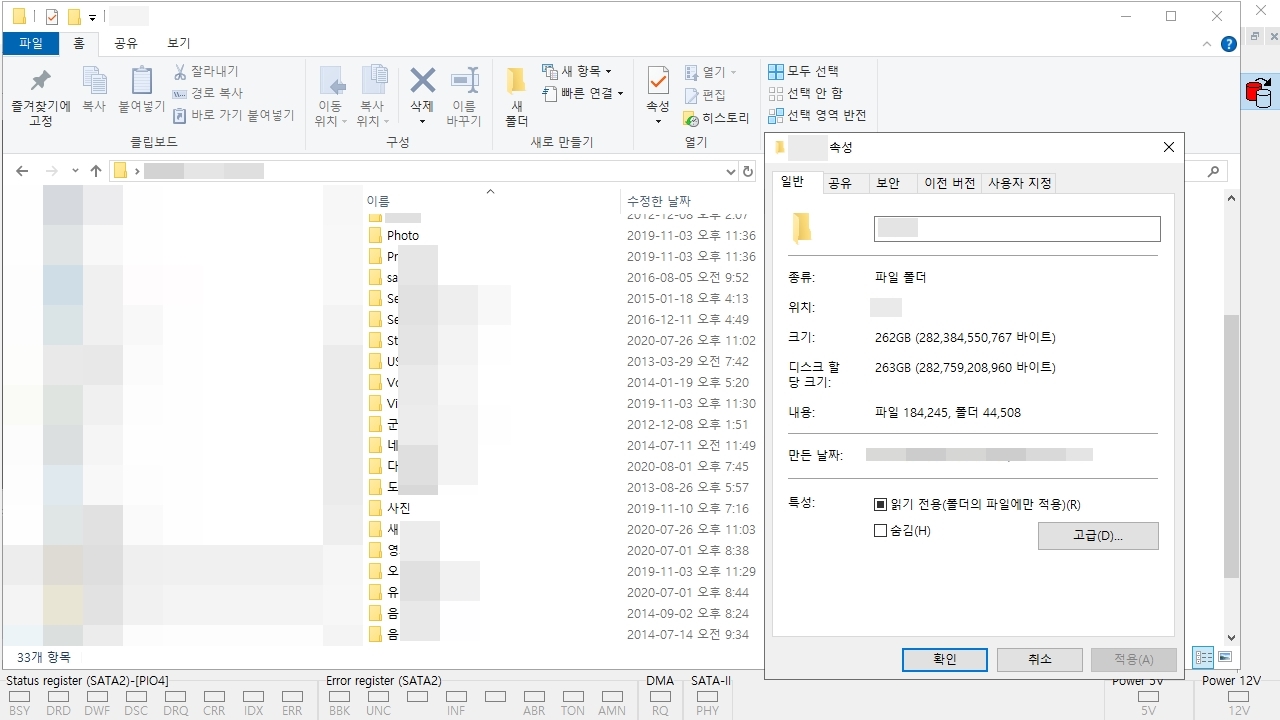1280x720 pixels.
Task: Click the 즐겨찾기에 고정 pin icon
Action: 40,81
